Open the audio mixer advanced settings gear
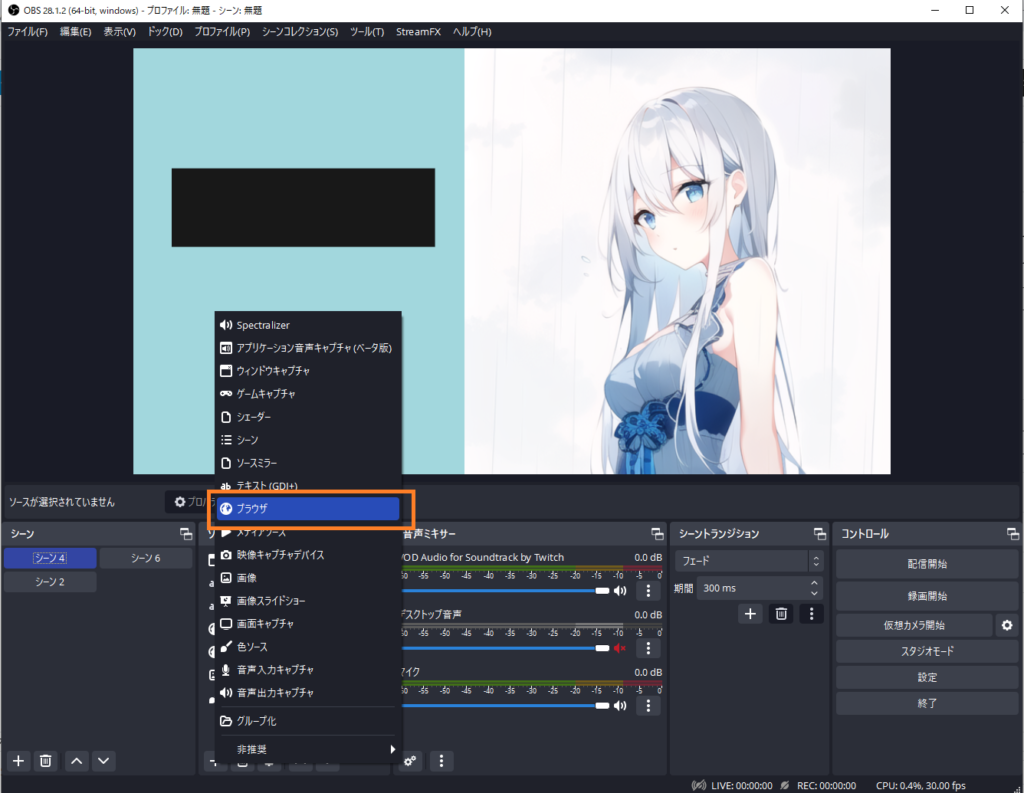 410,761
